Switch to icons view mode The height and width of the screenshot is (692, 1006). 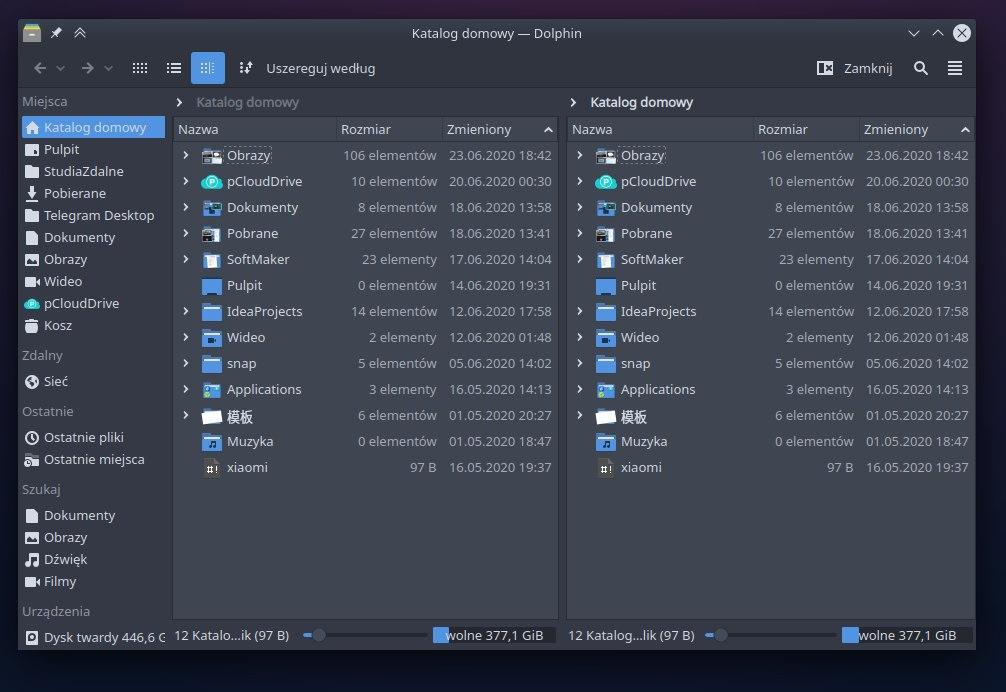pos(140,68)
